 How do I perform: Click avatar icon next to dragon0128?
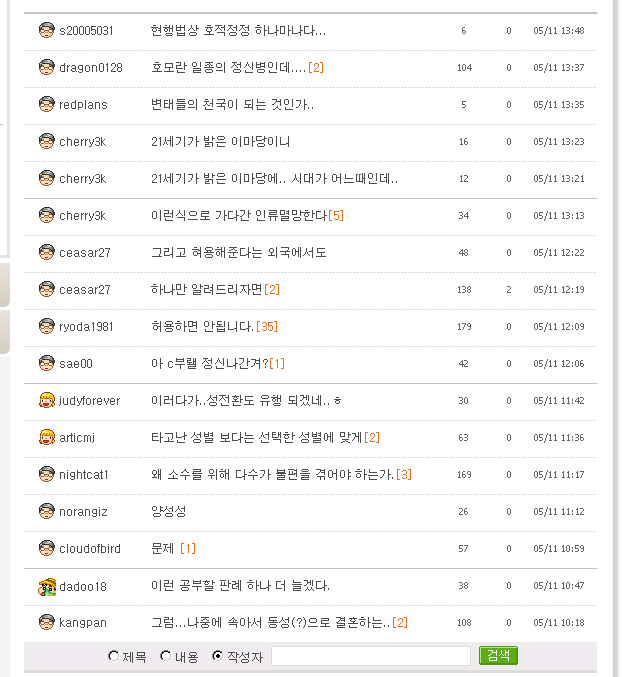point(46,67)
